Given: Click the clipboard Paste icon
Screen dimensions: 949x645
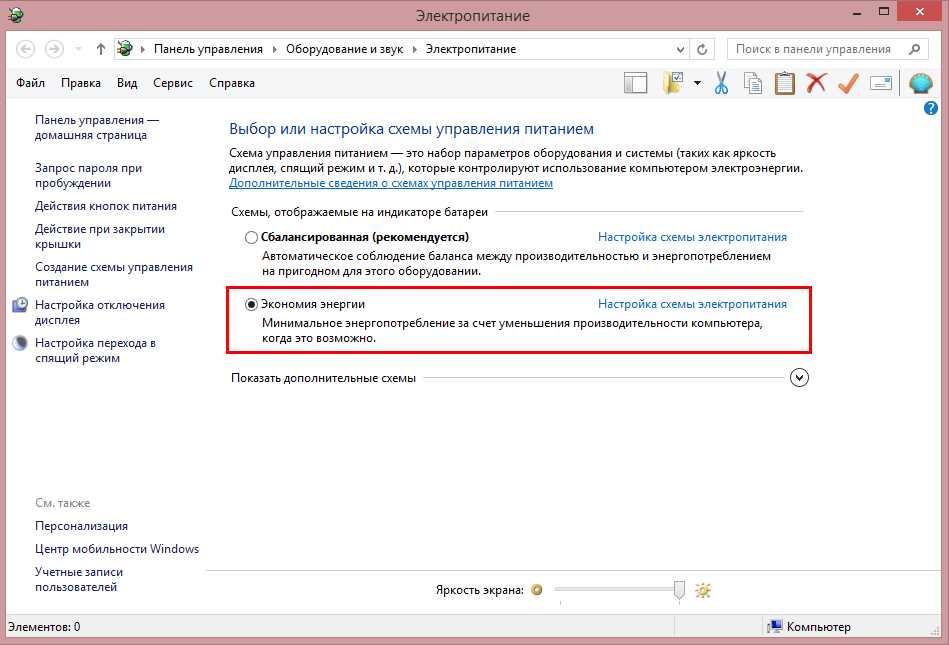Looking at the screenshot, I should click(x=784, y=83).
